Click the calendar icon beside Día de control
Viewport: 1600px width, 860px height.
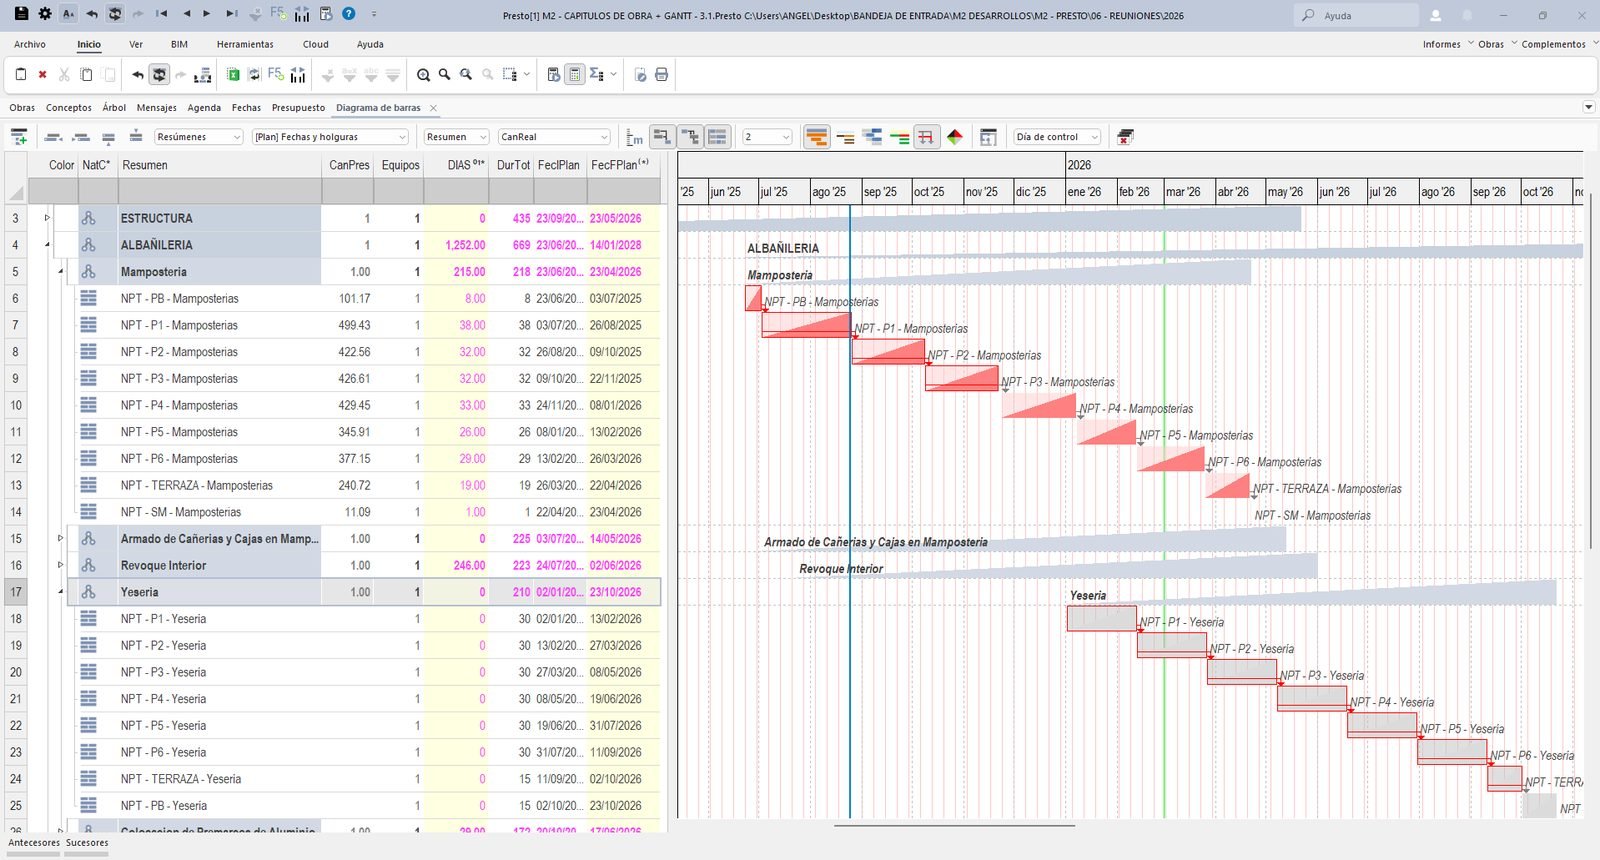coord(988,137)
